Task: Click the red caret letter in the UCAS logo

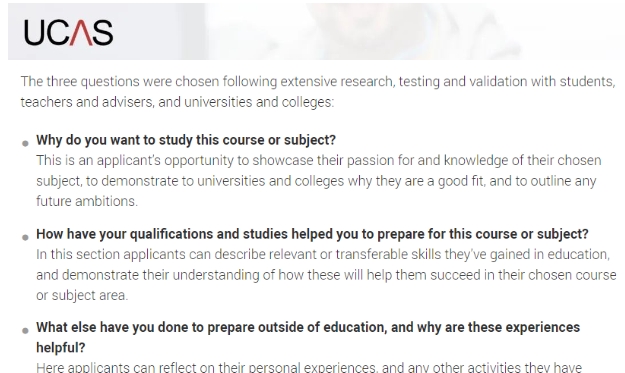Action: 81,33
